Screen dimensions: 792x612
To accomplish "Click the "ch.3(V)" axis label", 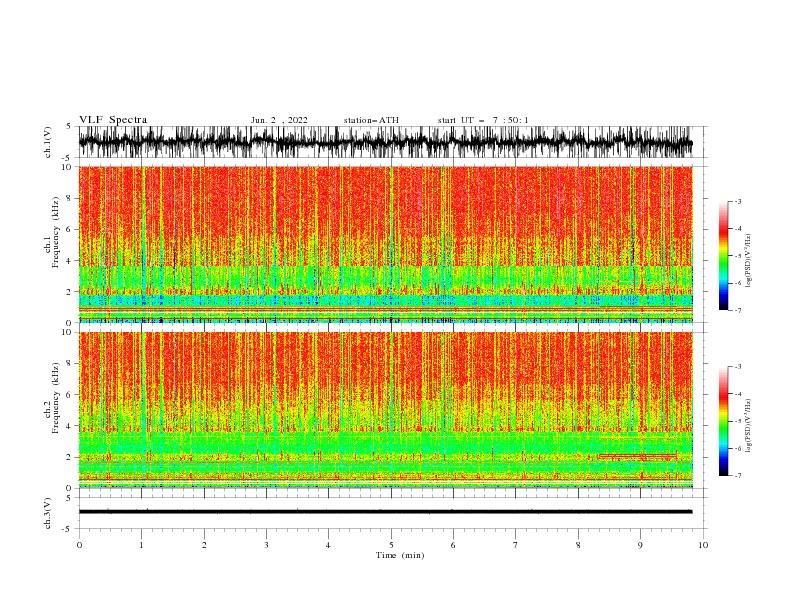I will point(48,513).
